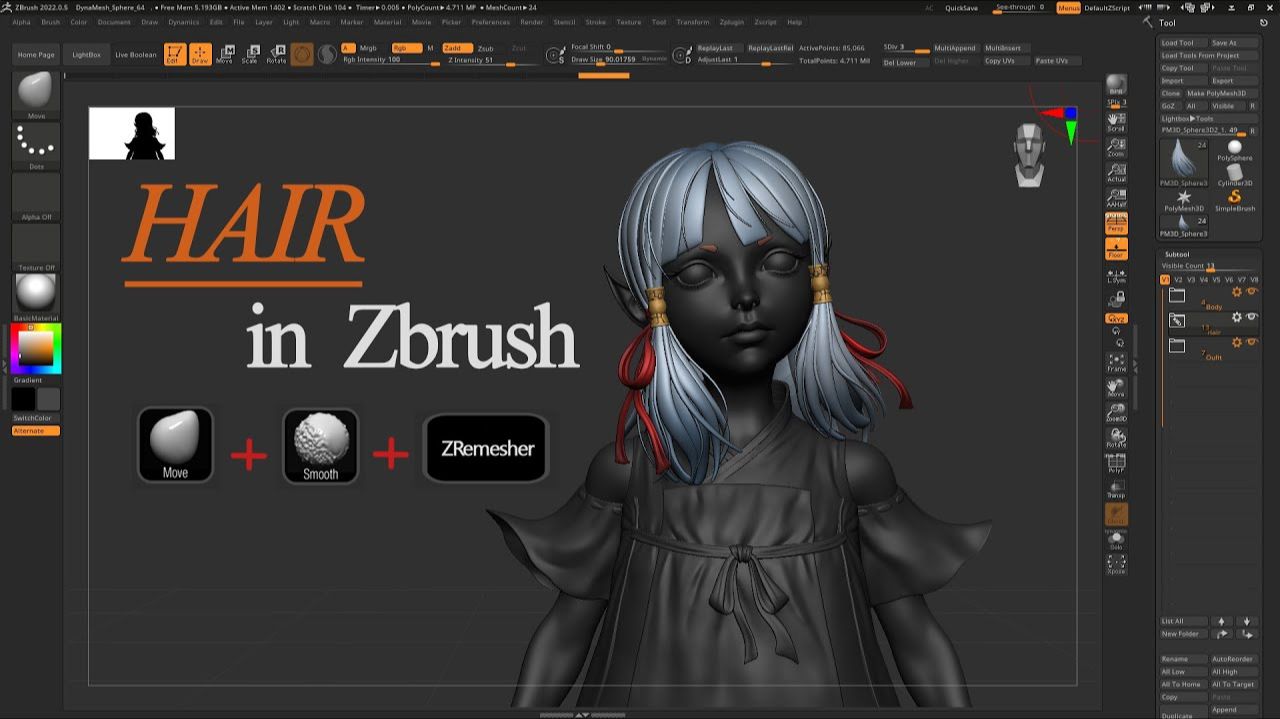This screenshot has height=719, width=1280.
Task: Click the Frame mesh button
Action: [1116, 362]
